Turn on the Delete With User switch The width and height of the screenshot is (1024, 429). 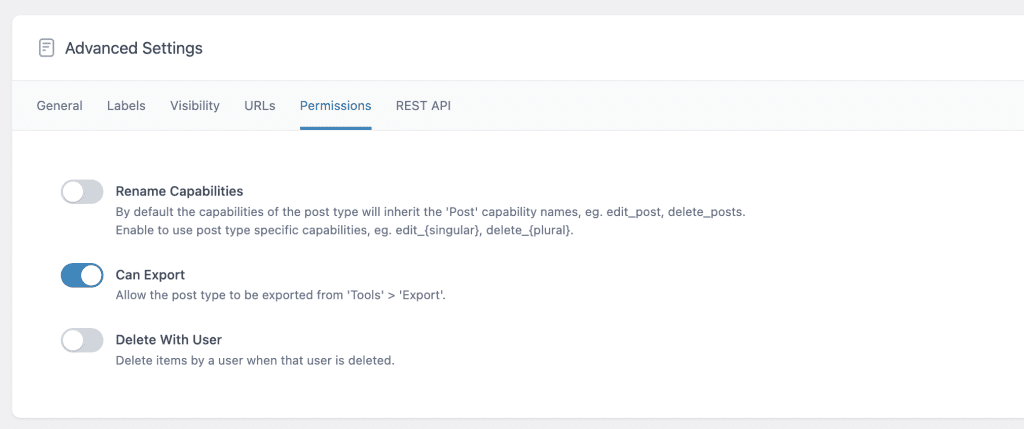82,340
